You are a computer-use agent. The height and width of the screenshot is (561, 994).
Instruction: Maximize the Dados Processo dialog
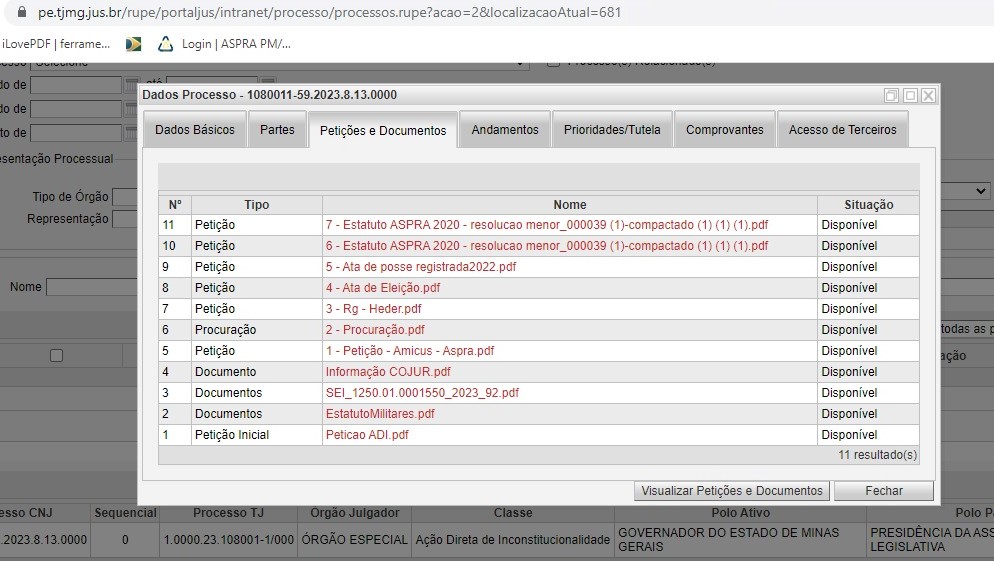pyautogui.click(x=910, y=95)
